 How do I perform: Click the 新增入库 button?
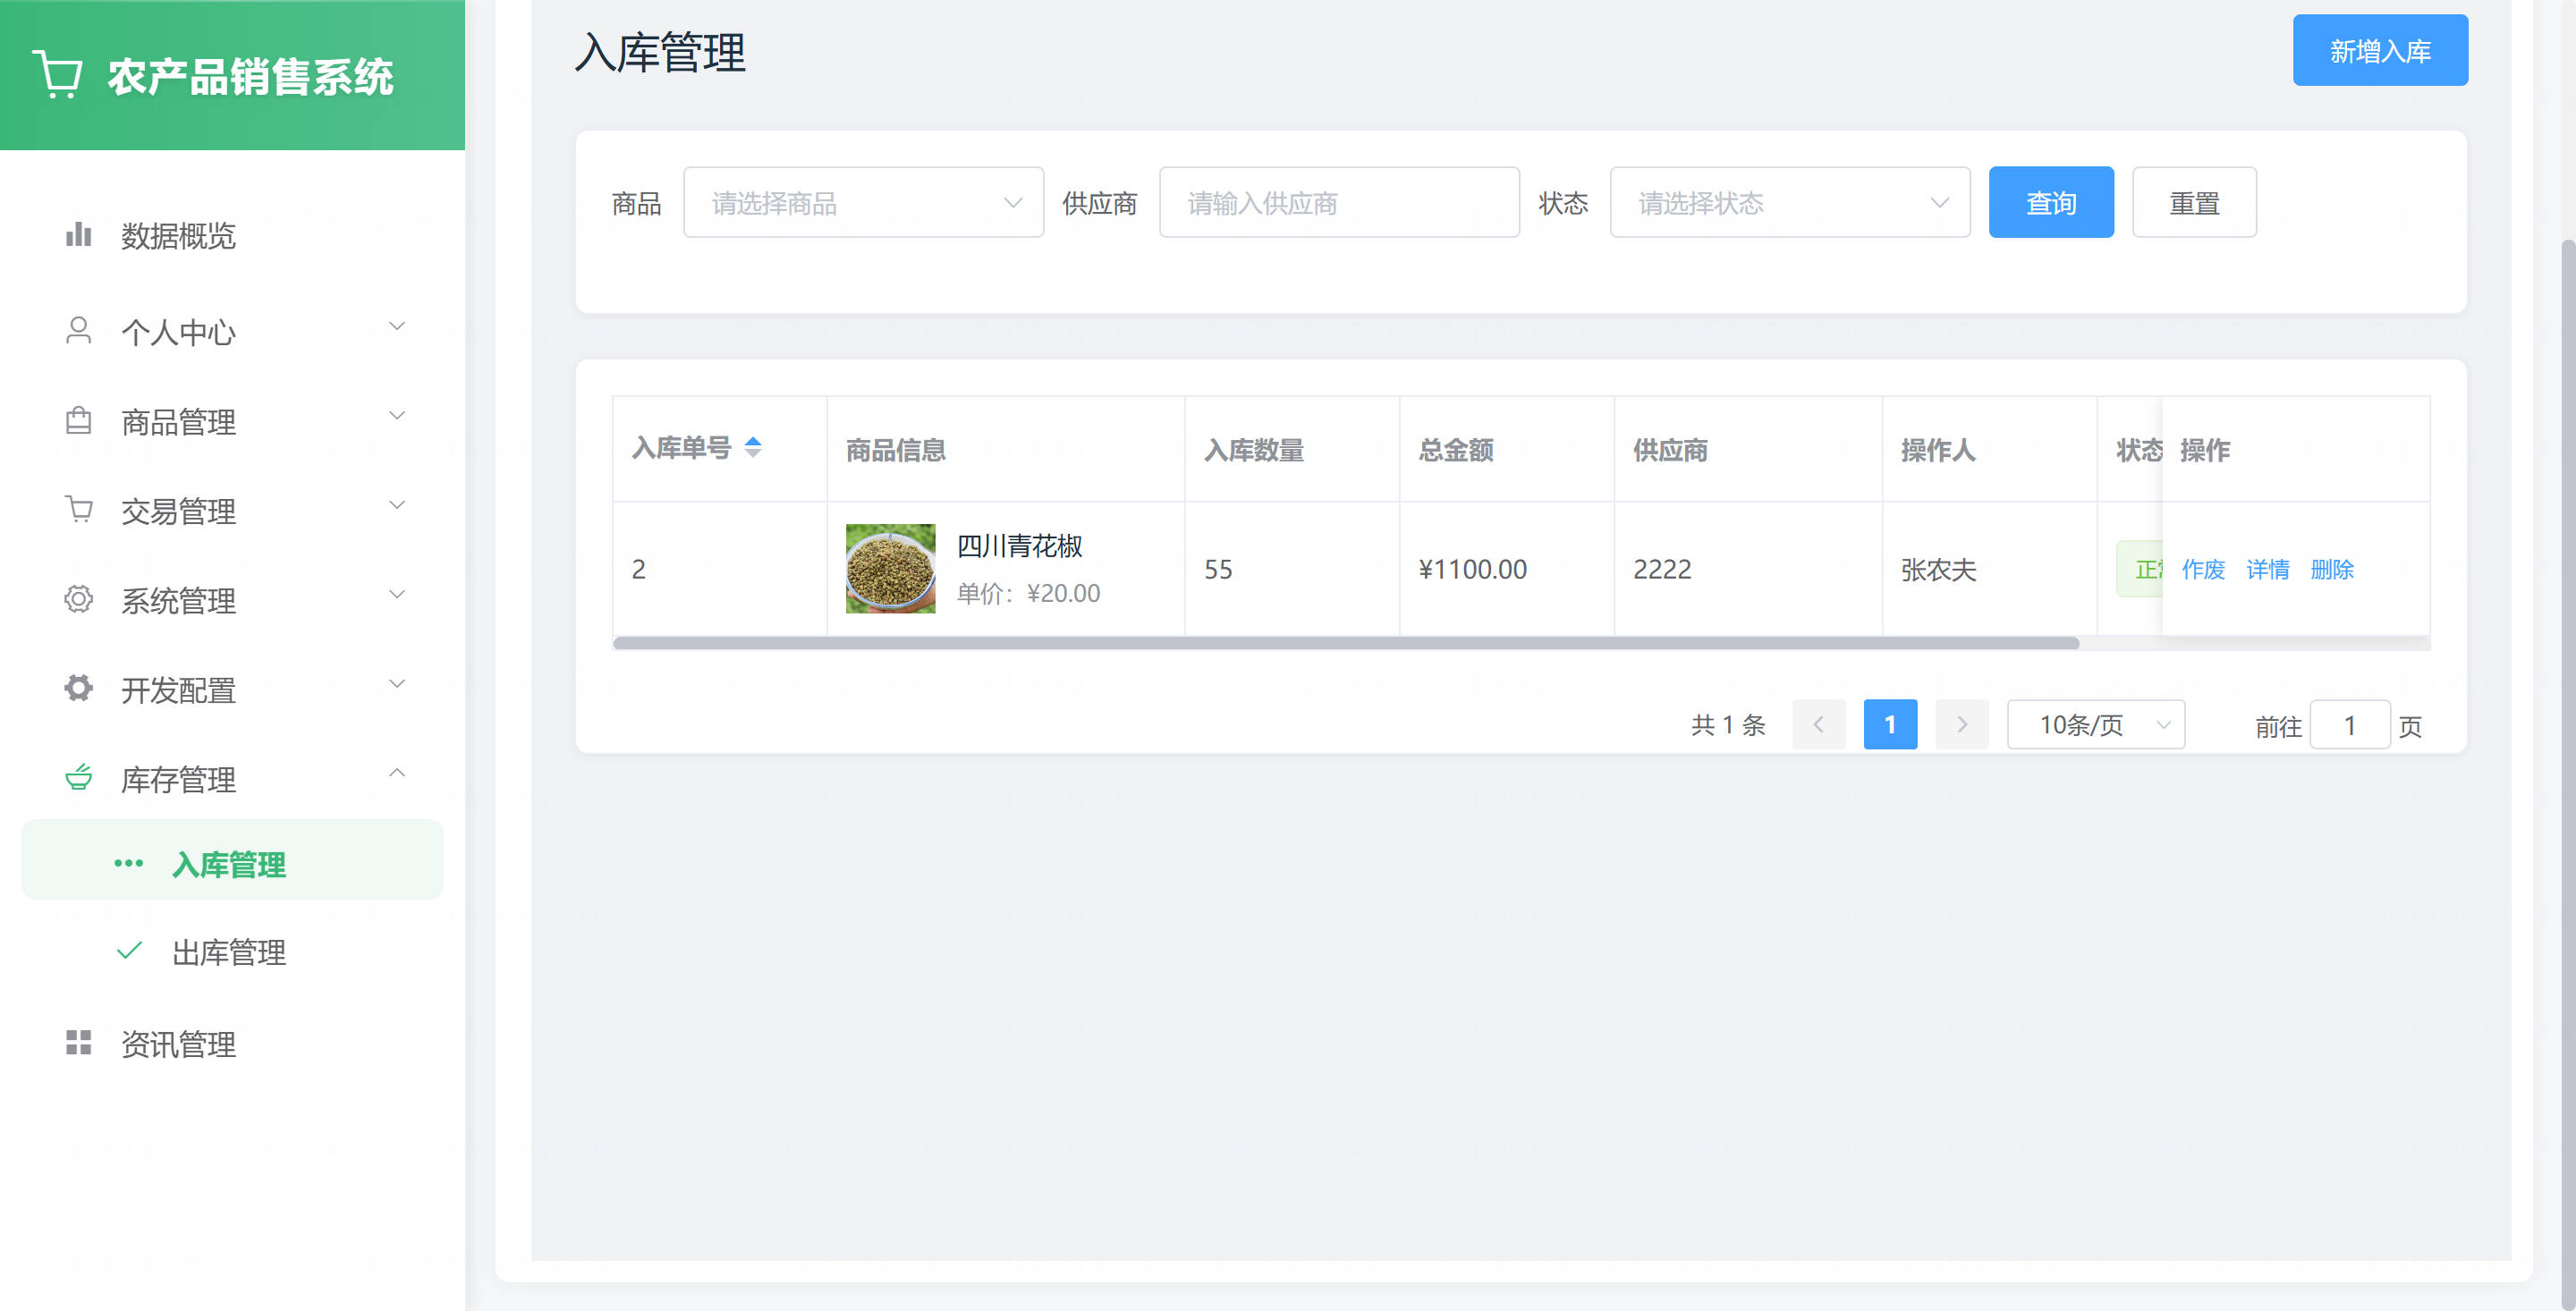tap(2380, 51)
